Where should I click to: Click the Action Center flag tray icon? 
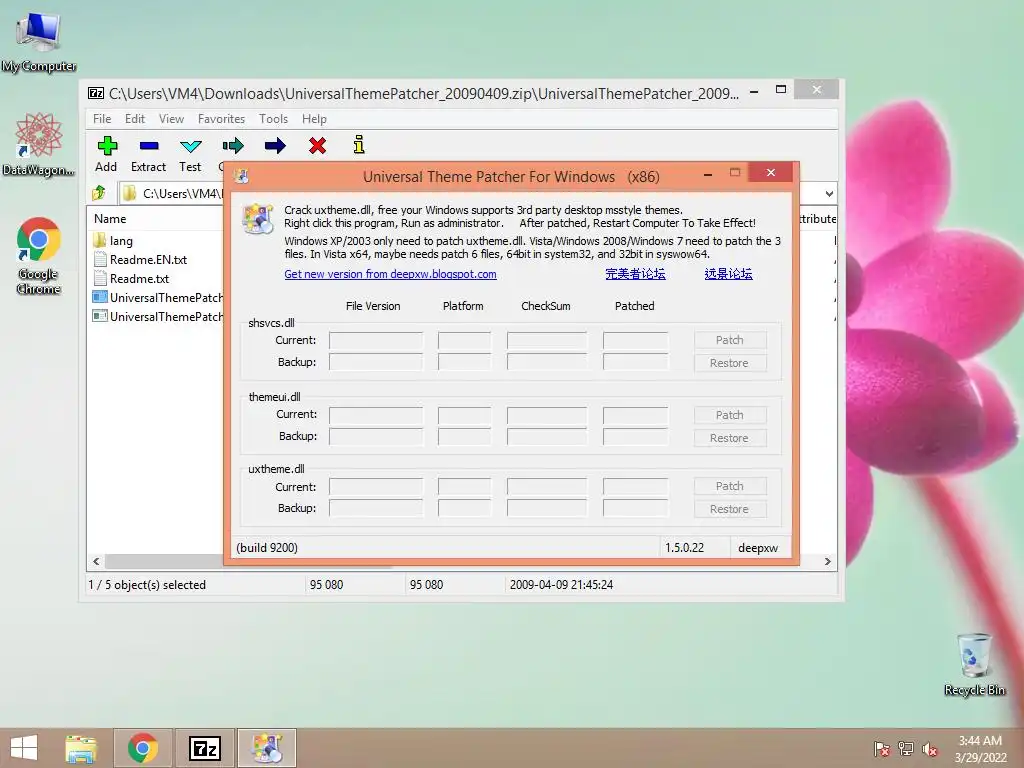click(x=882, y=749)
